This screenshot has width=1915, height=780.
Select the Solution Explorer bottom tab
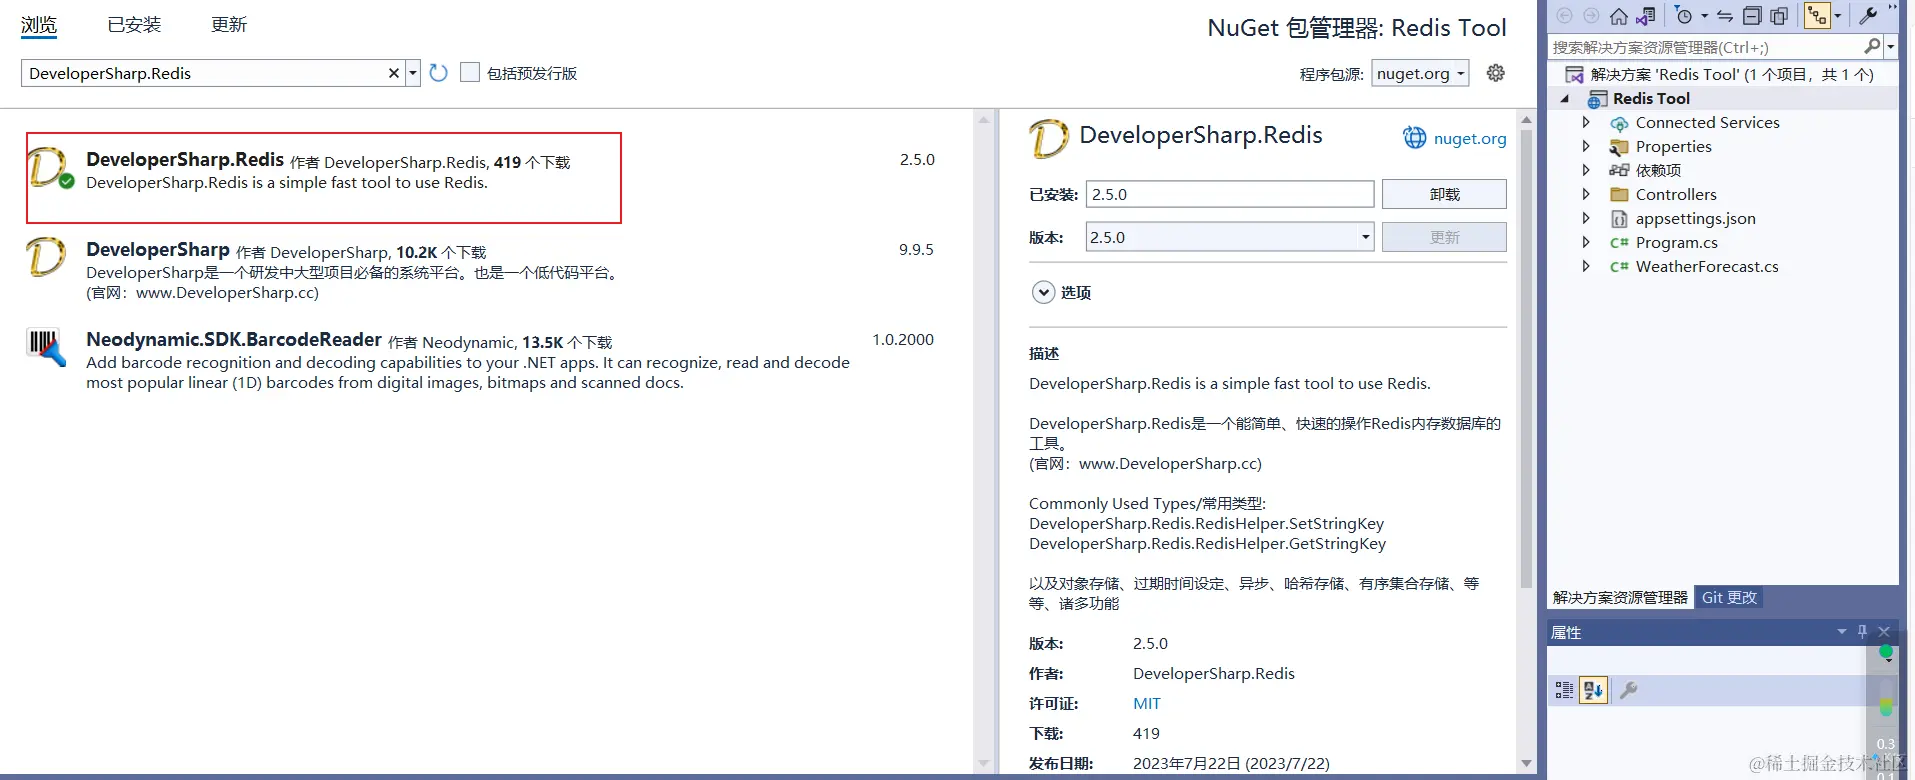coord(1620,597)
